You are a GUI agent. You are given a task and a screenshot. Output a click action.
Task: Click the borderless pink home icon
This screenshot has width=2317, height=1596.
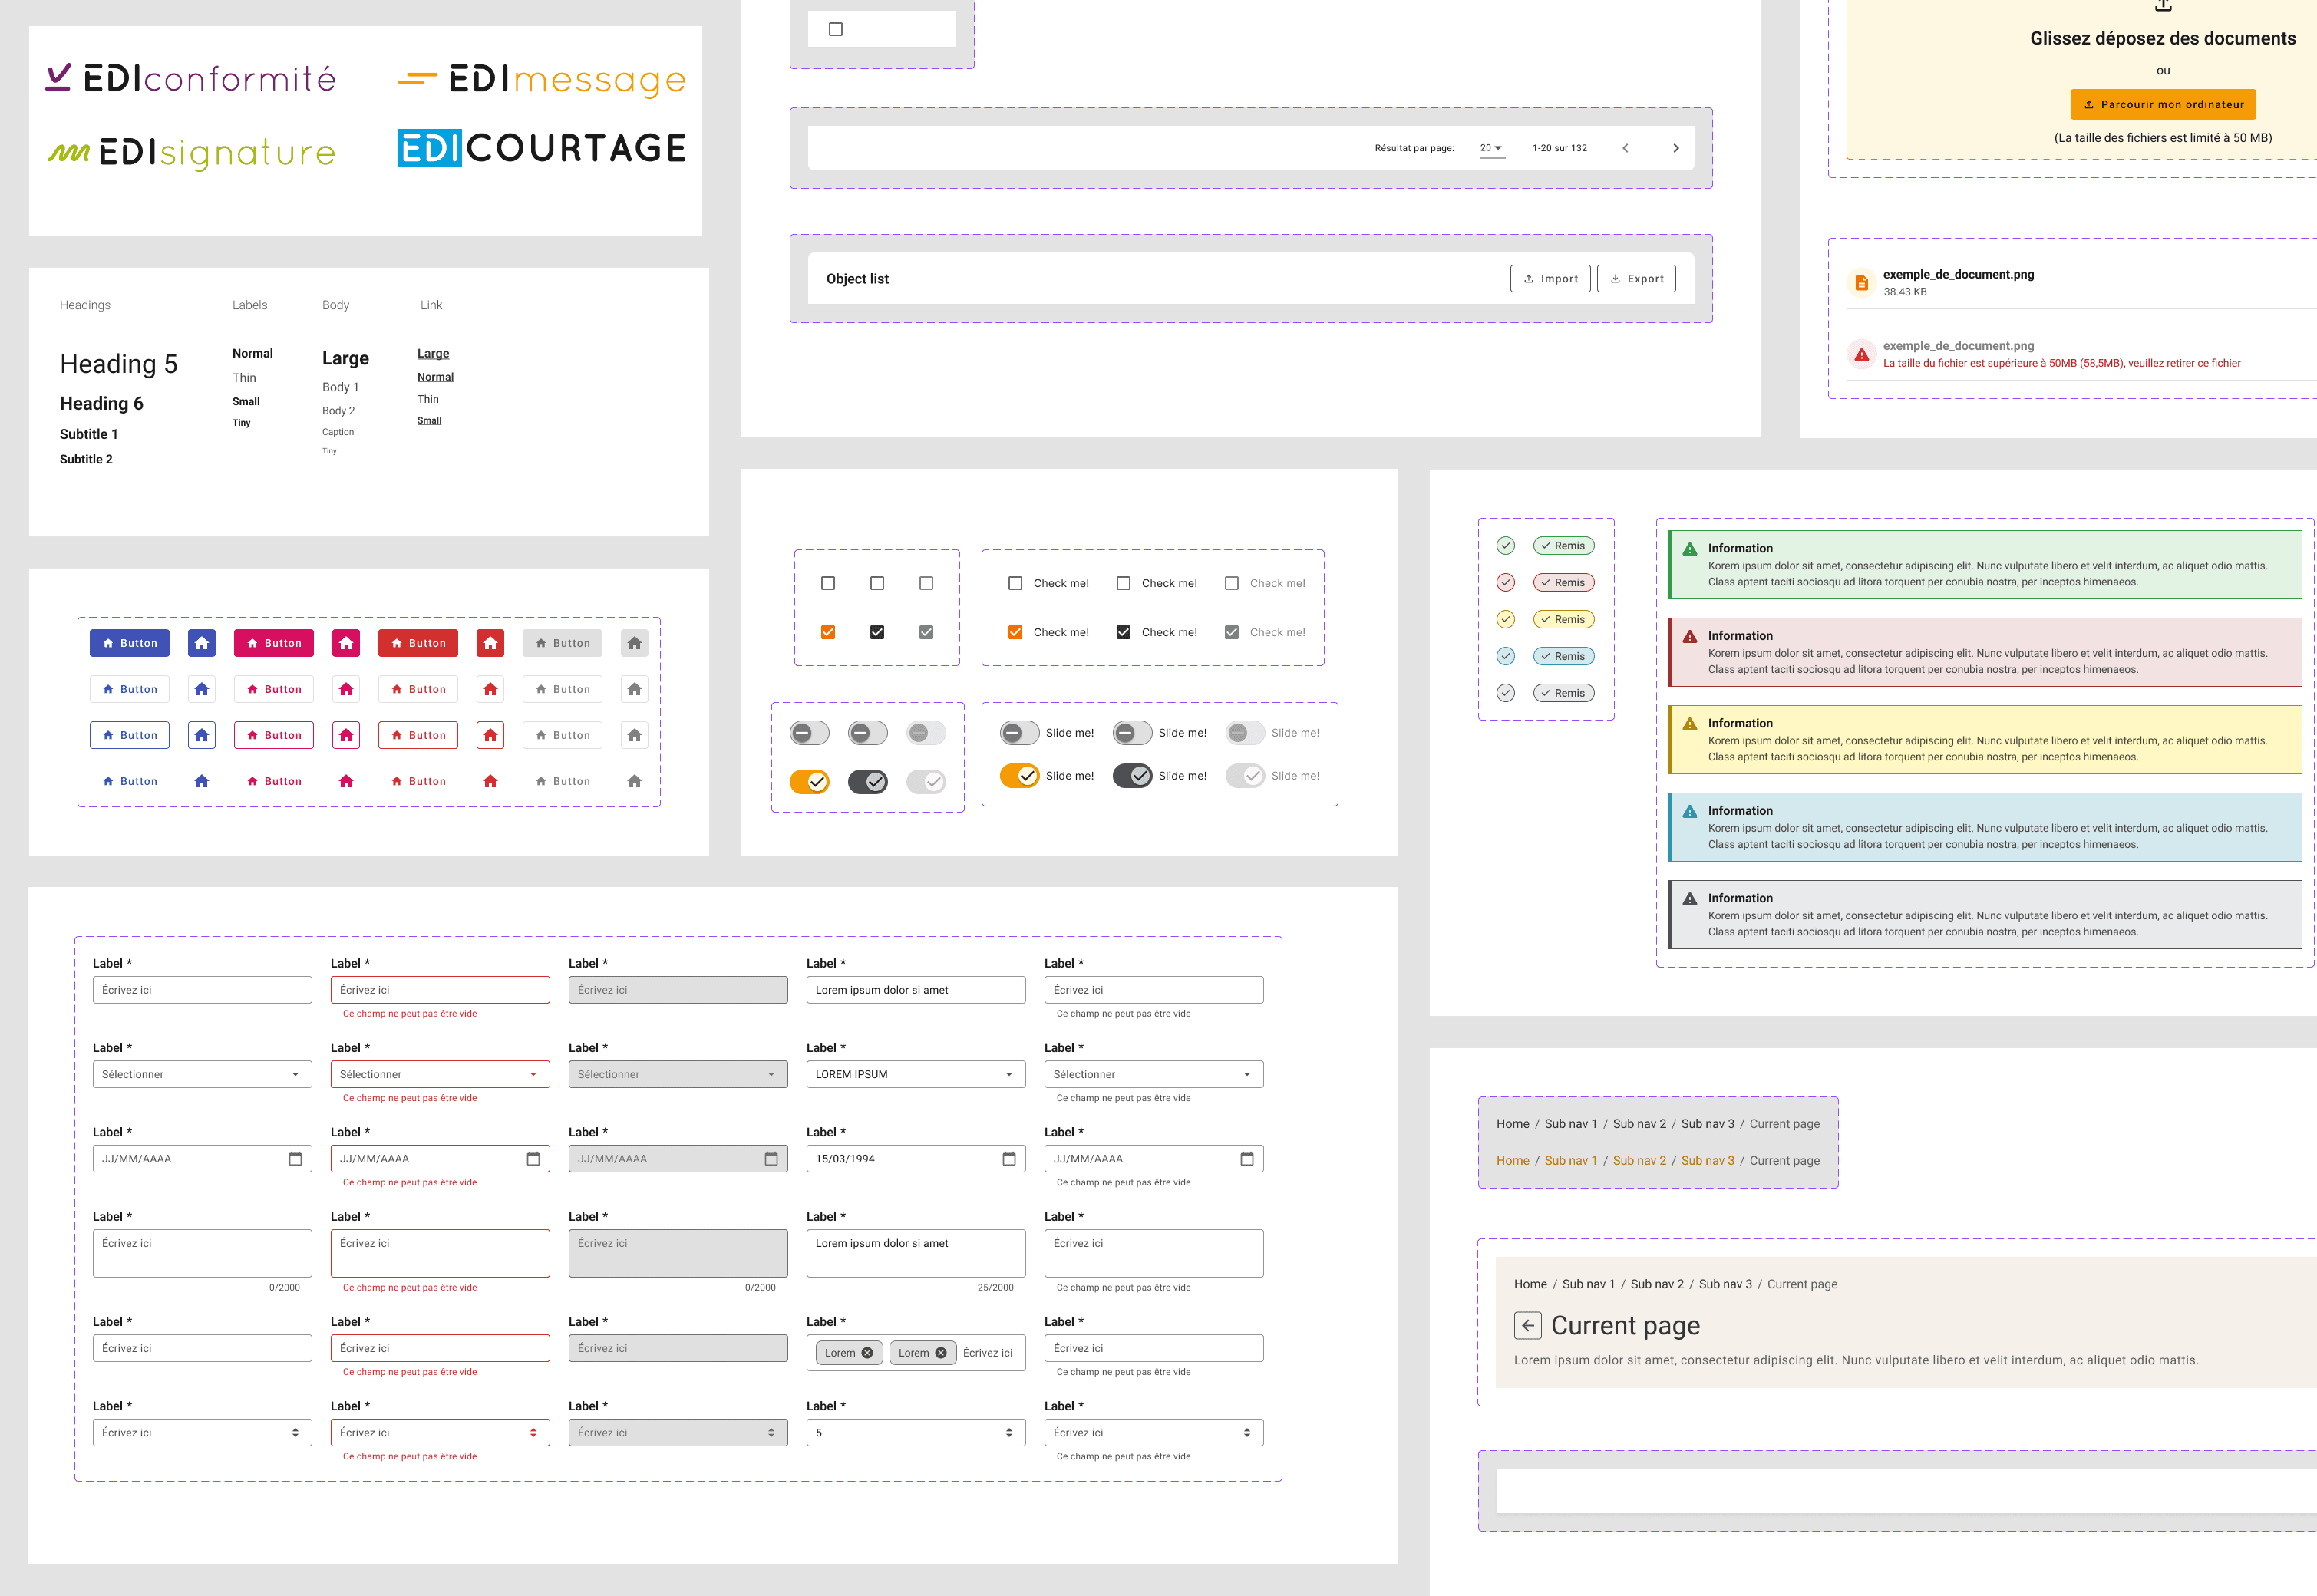point(346,781)
